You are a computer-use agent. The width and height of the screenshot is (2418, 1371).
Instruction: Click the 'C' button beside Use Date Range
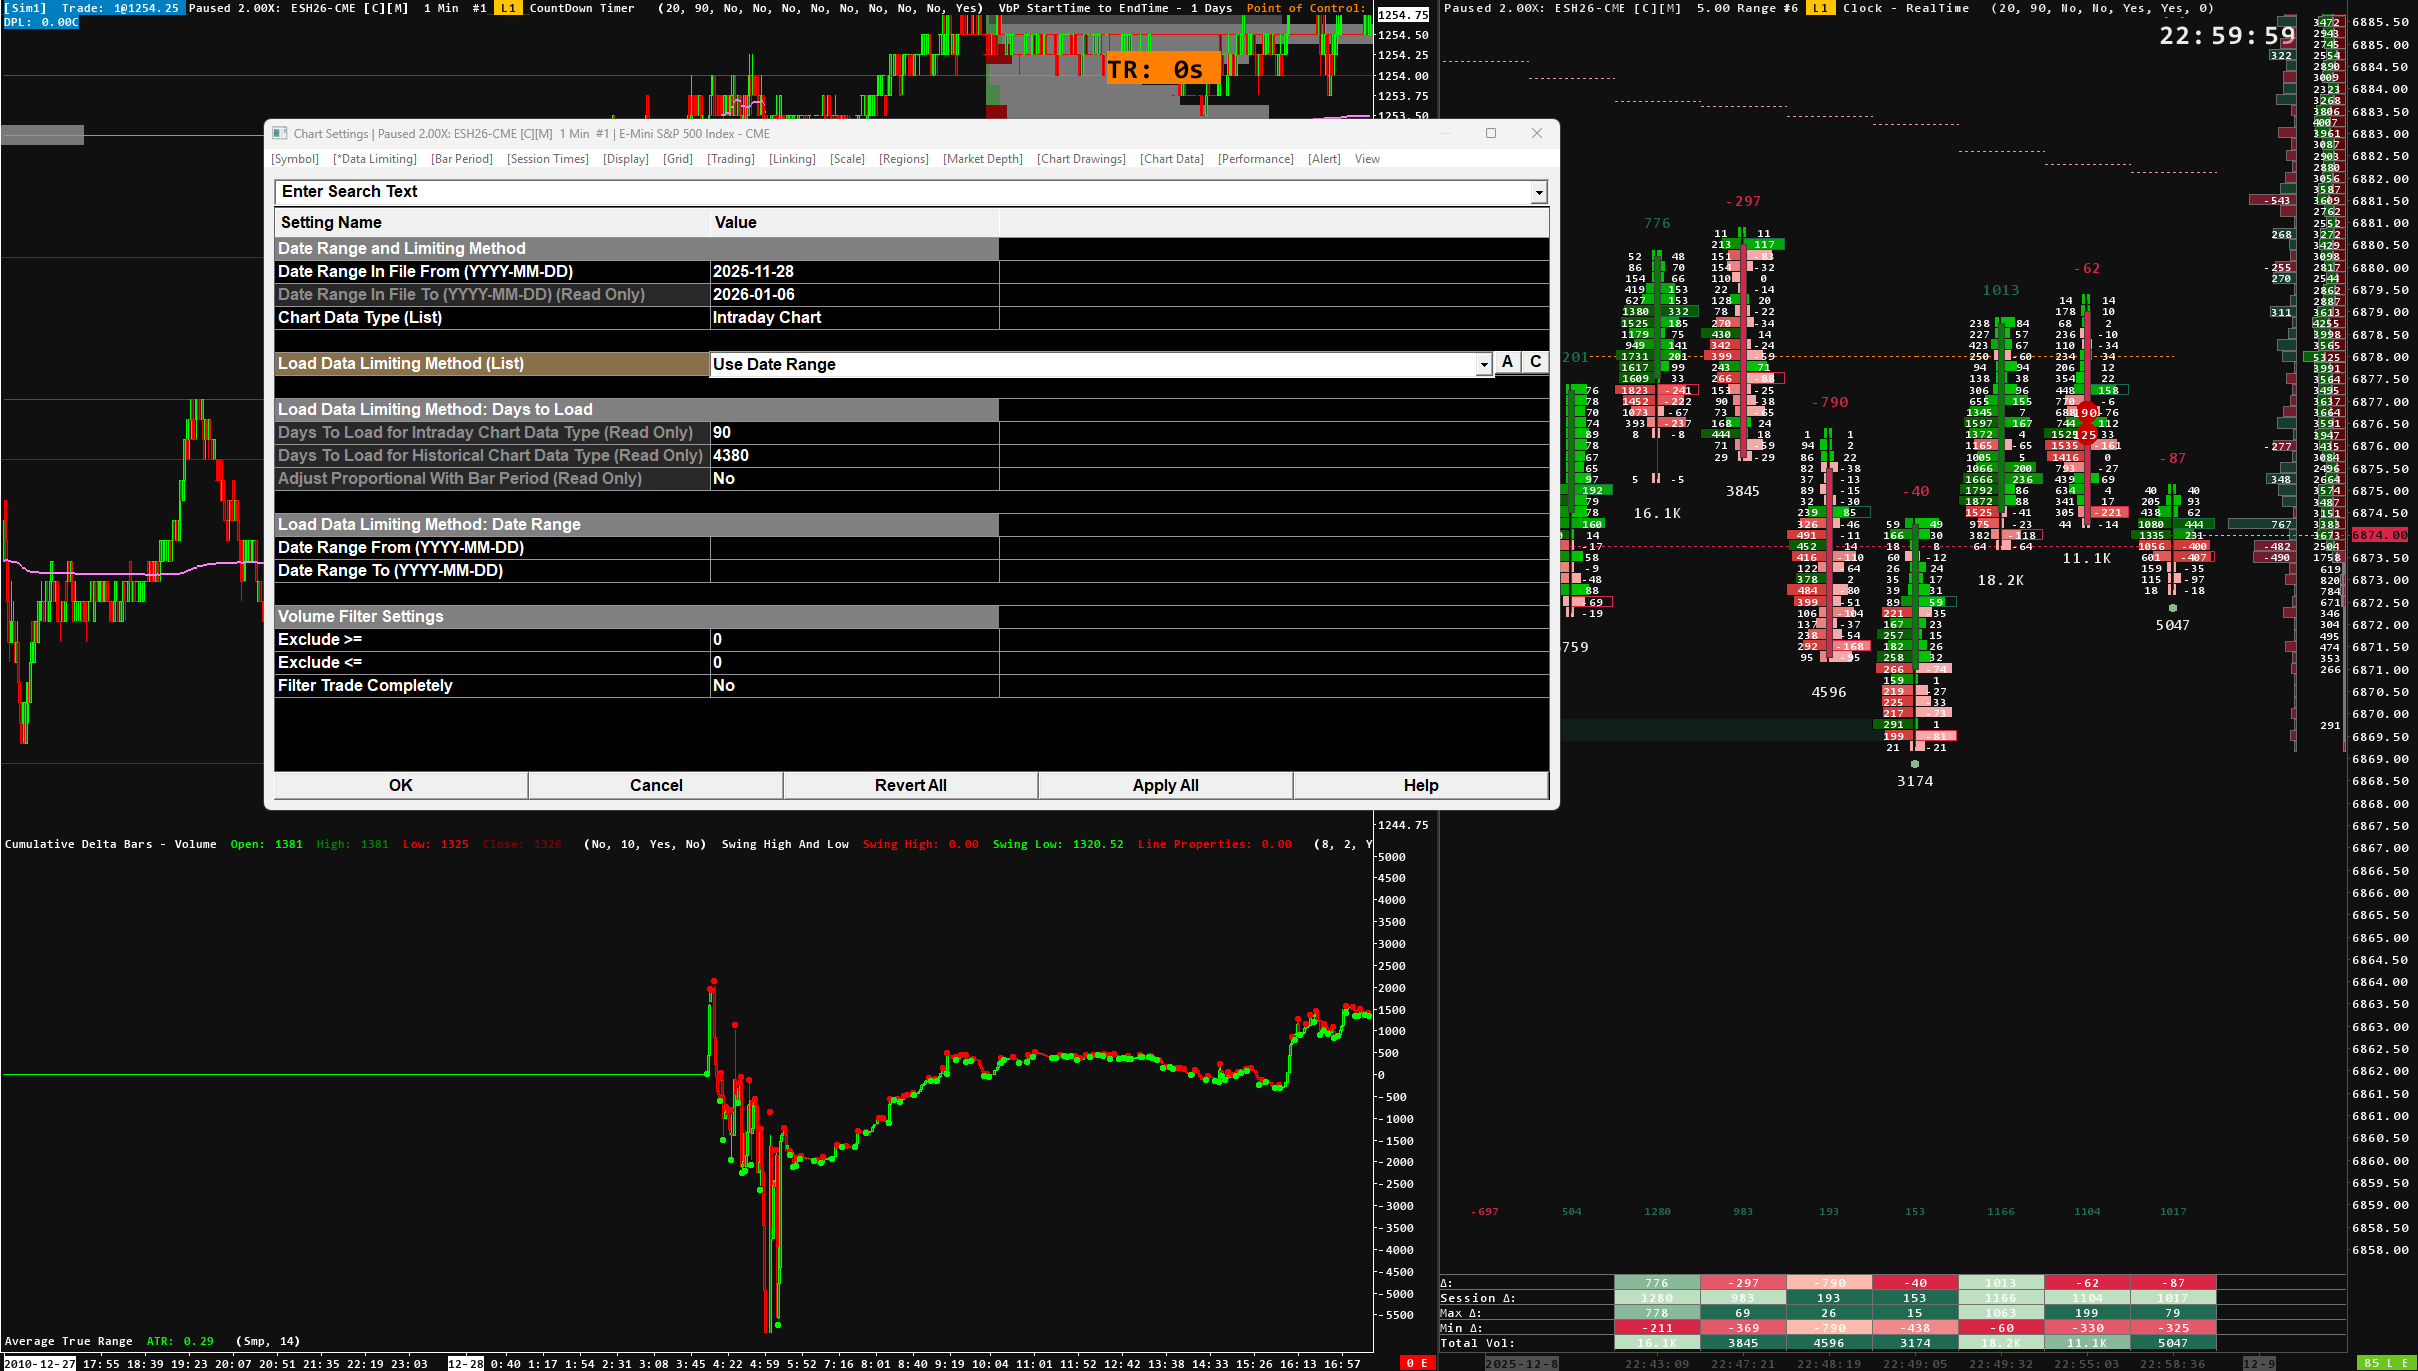(1535, 363)
